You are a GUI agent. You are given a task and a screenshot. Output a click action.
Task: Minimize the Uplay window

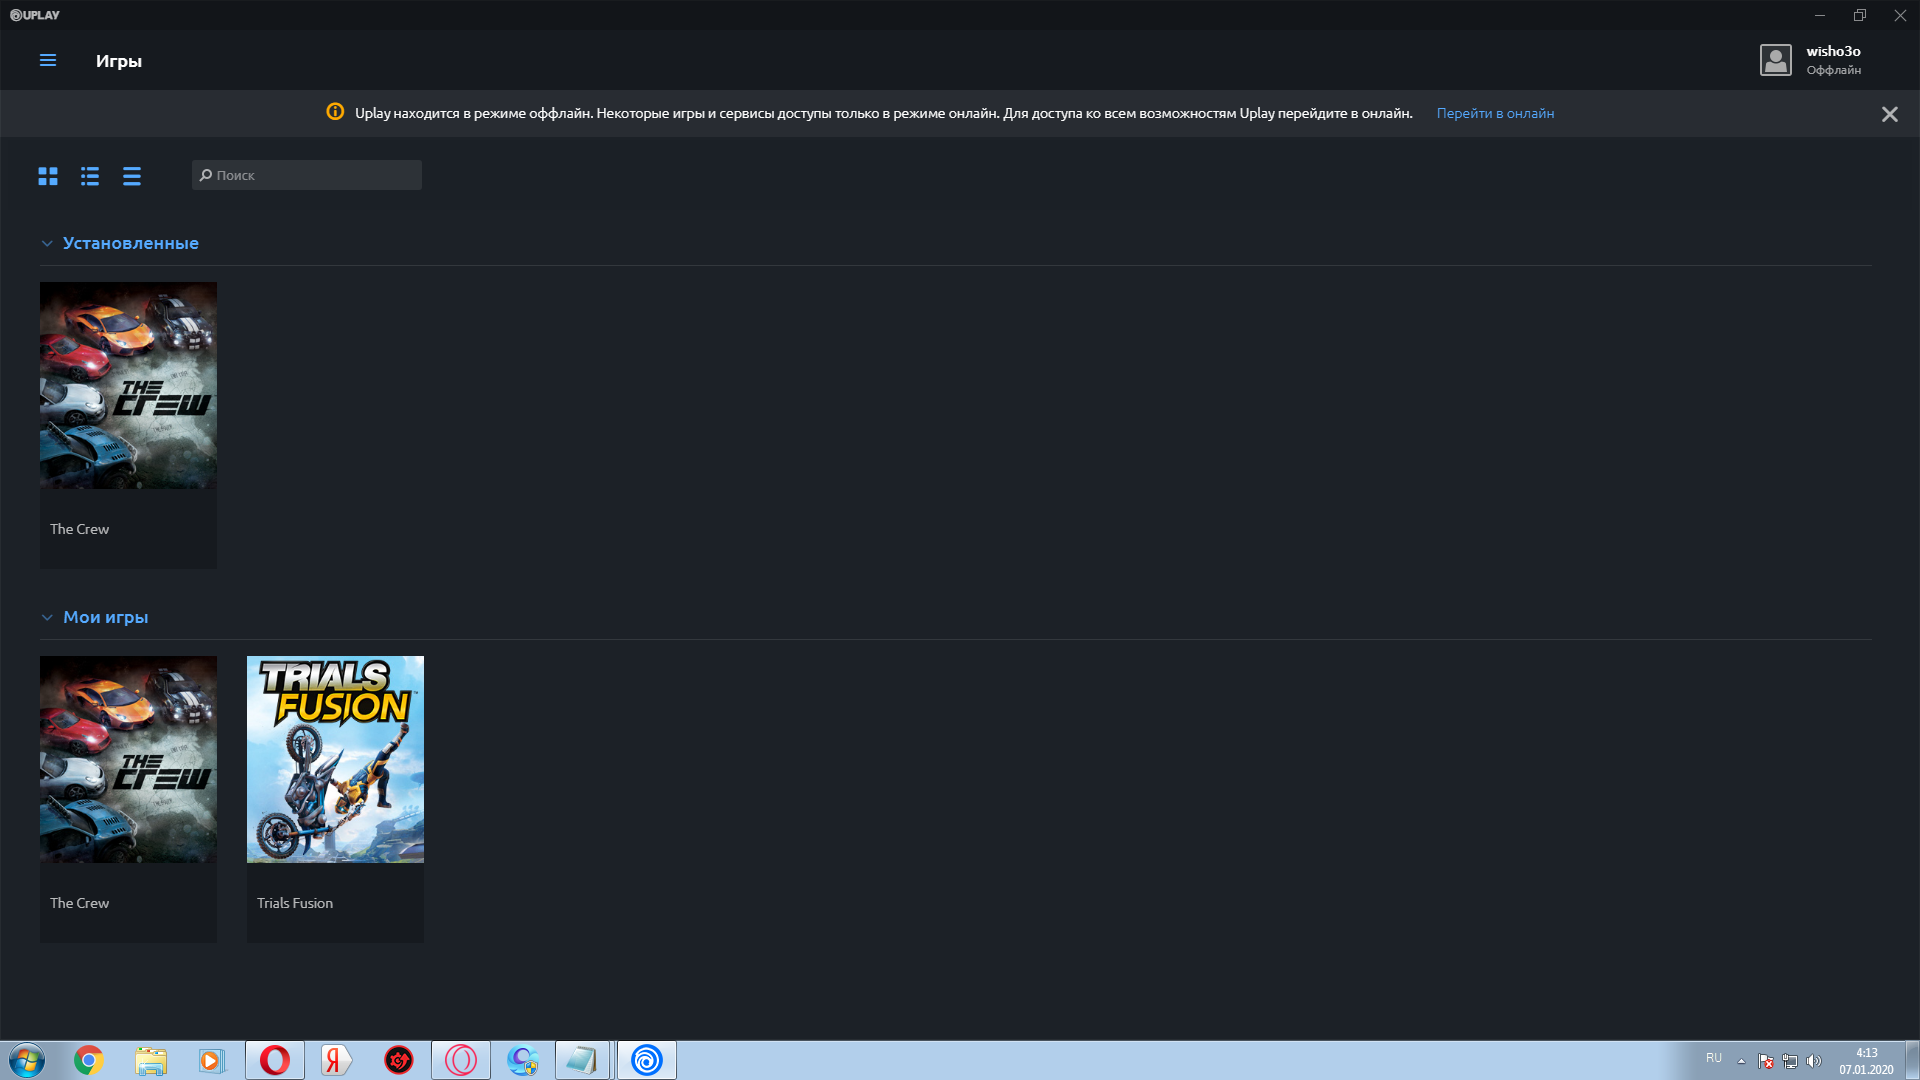click(1820, 15)
